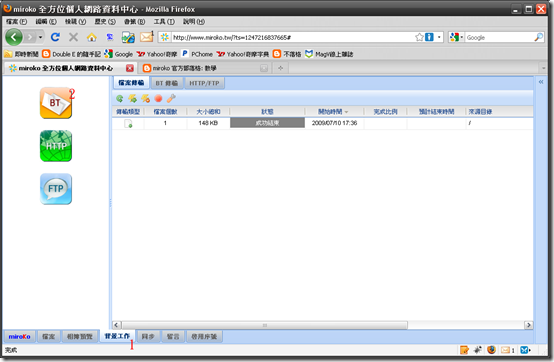The width and height of the screenshot is (554, 362).
Task: Reload the current page
Action: [x=55, y=37]
